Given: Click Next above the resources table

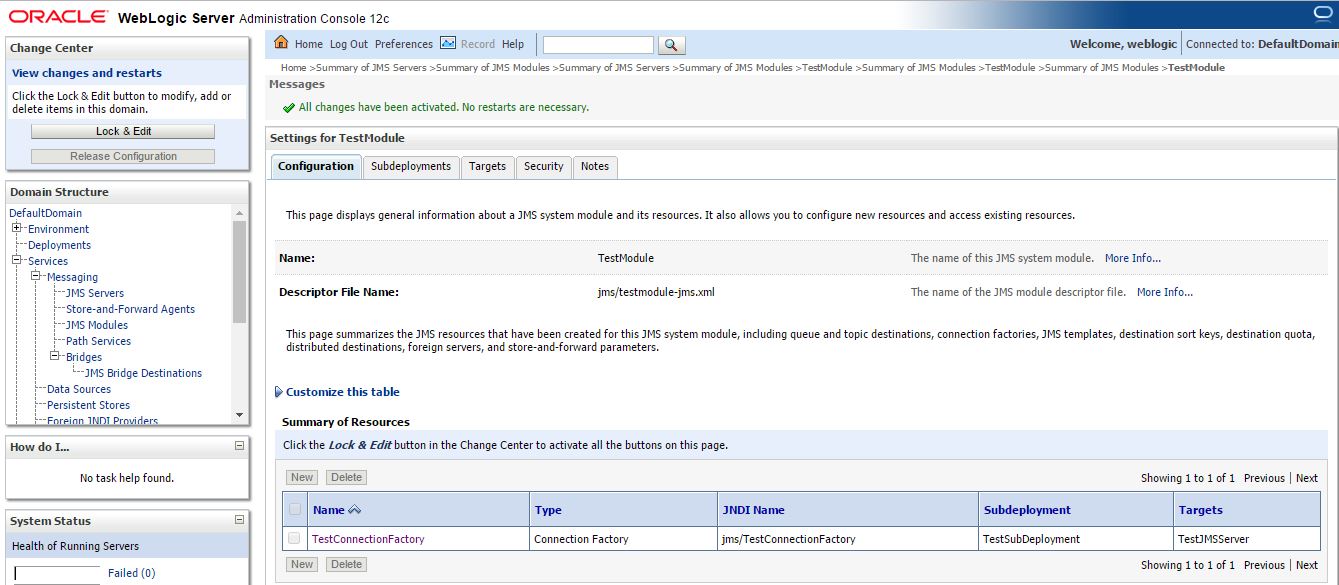Looking at the screenshot, I should tap(1307, 478).
